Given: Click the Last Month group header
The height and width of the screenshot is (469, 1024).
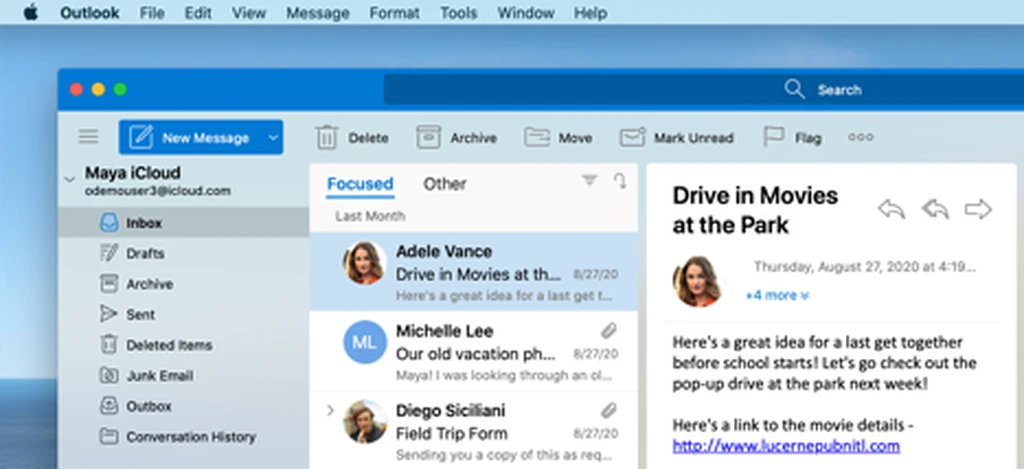Looking at the screenshot, I should click(370, 216).
